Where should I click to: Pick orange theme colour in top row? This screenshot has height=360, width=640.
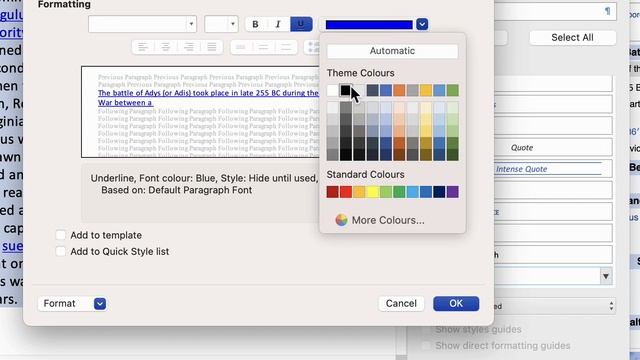pyautogui.click(x=399, y=90)
